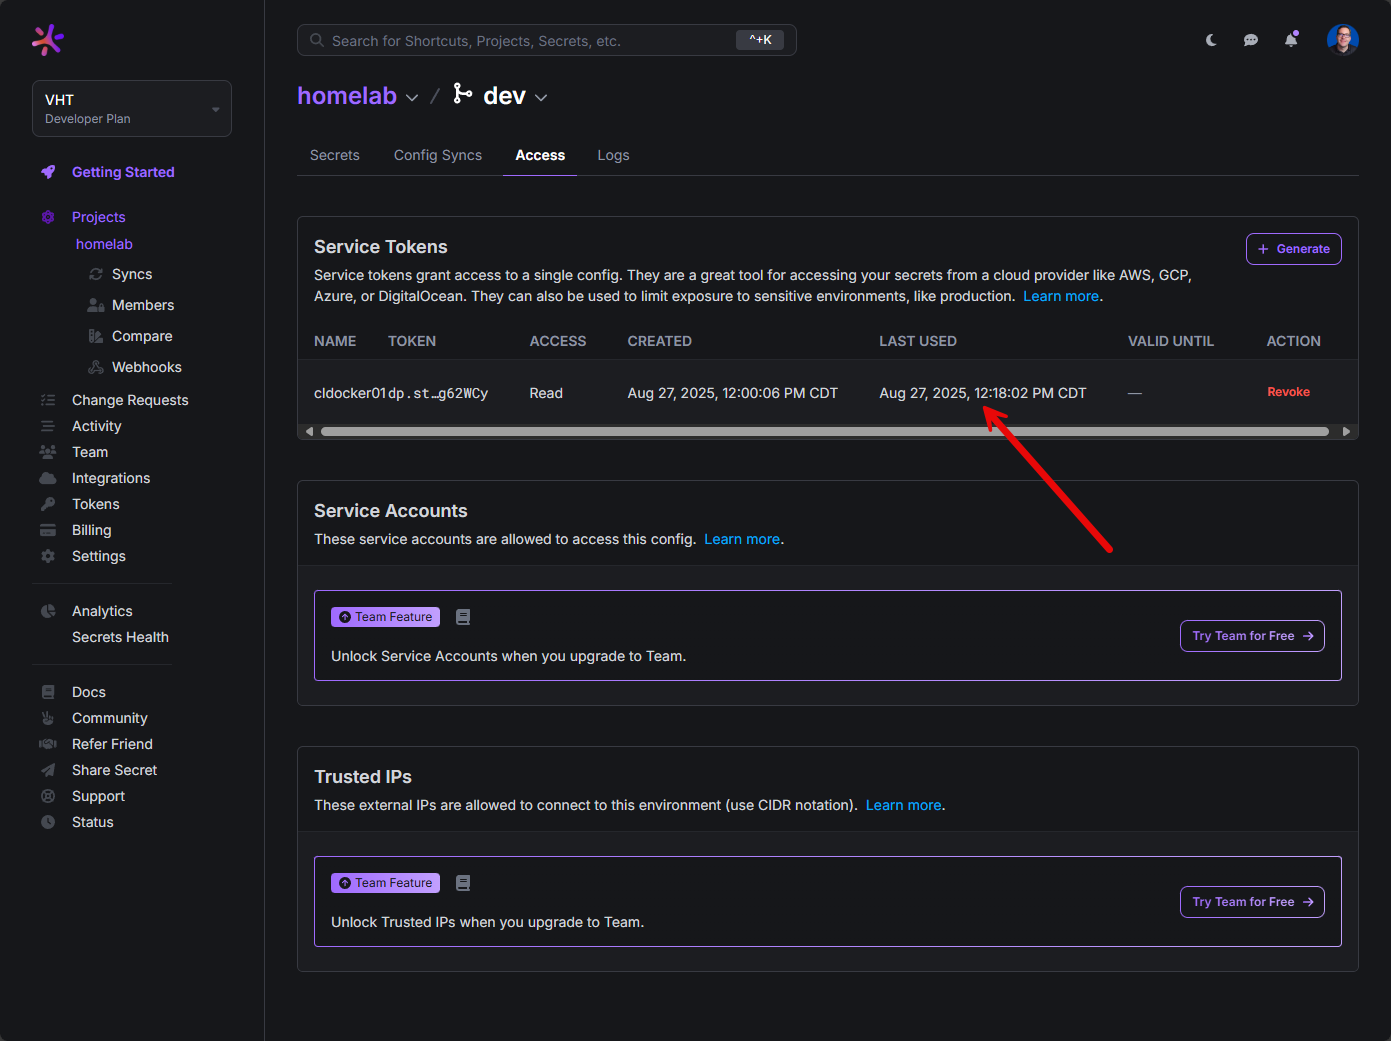Screen dimensions: 1391x1041
Task: Toggle dark mode moon icon
Action: pyautogui.click(x=1211, y=40)
